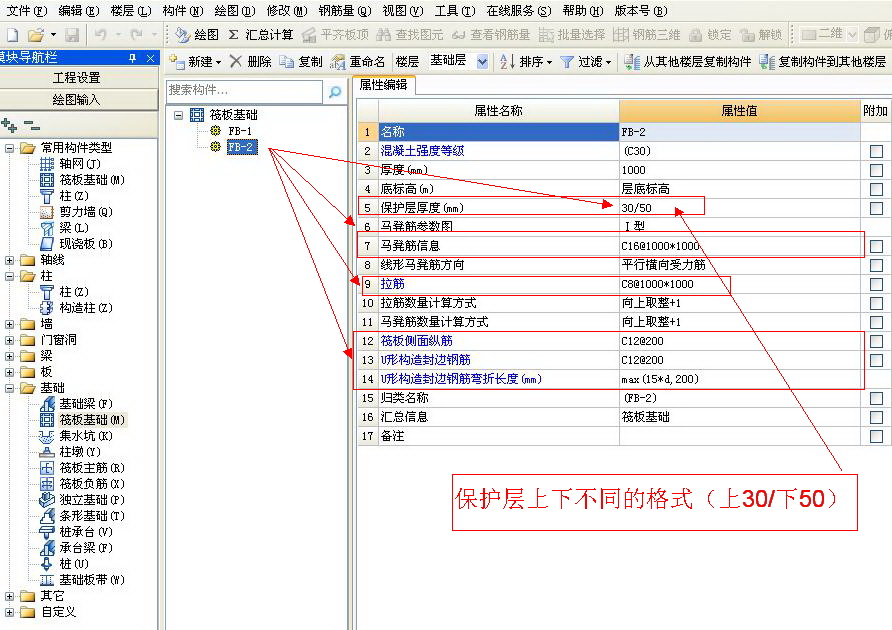This screenshot has width=892, height=630.
Task: Pin the module navigation panel
Action: click(x=133, y=58)
